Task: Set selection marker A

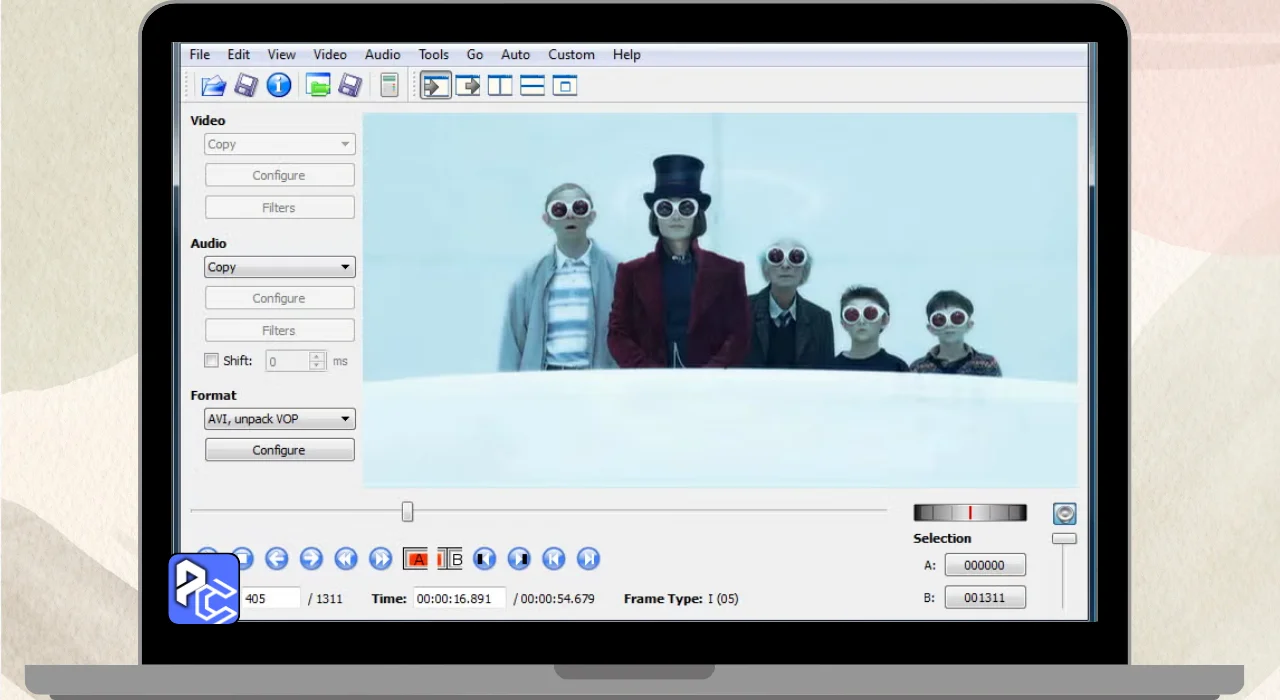Action: click(416, 559)
